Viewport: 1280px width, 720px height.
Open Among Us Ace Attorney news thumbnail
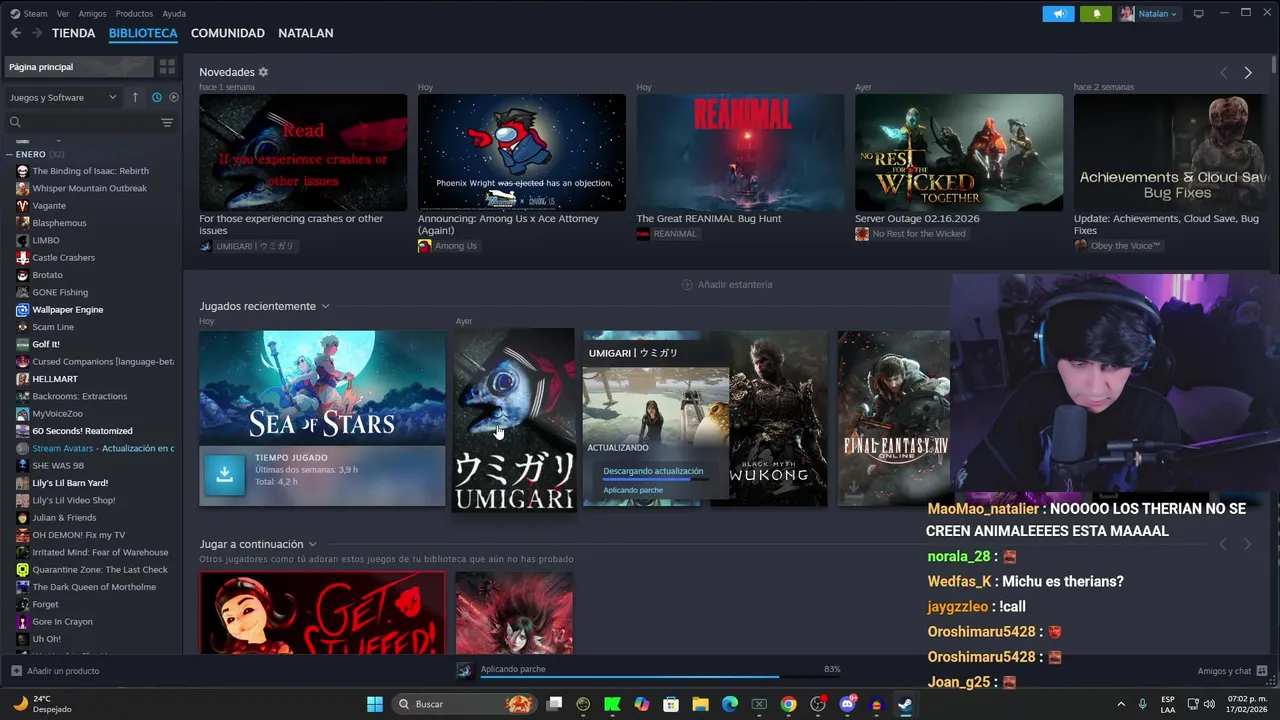(522, 152)
